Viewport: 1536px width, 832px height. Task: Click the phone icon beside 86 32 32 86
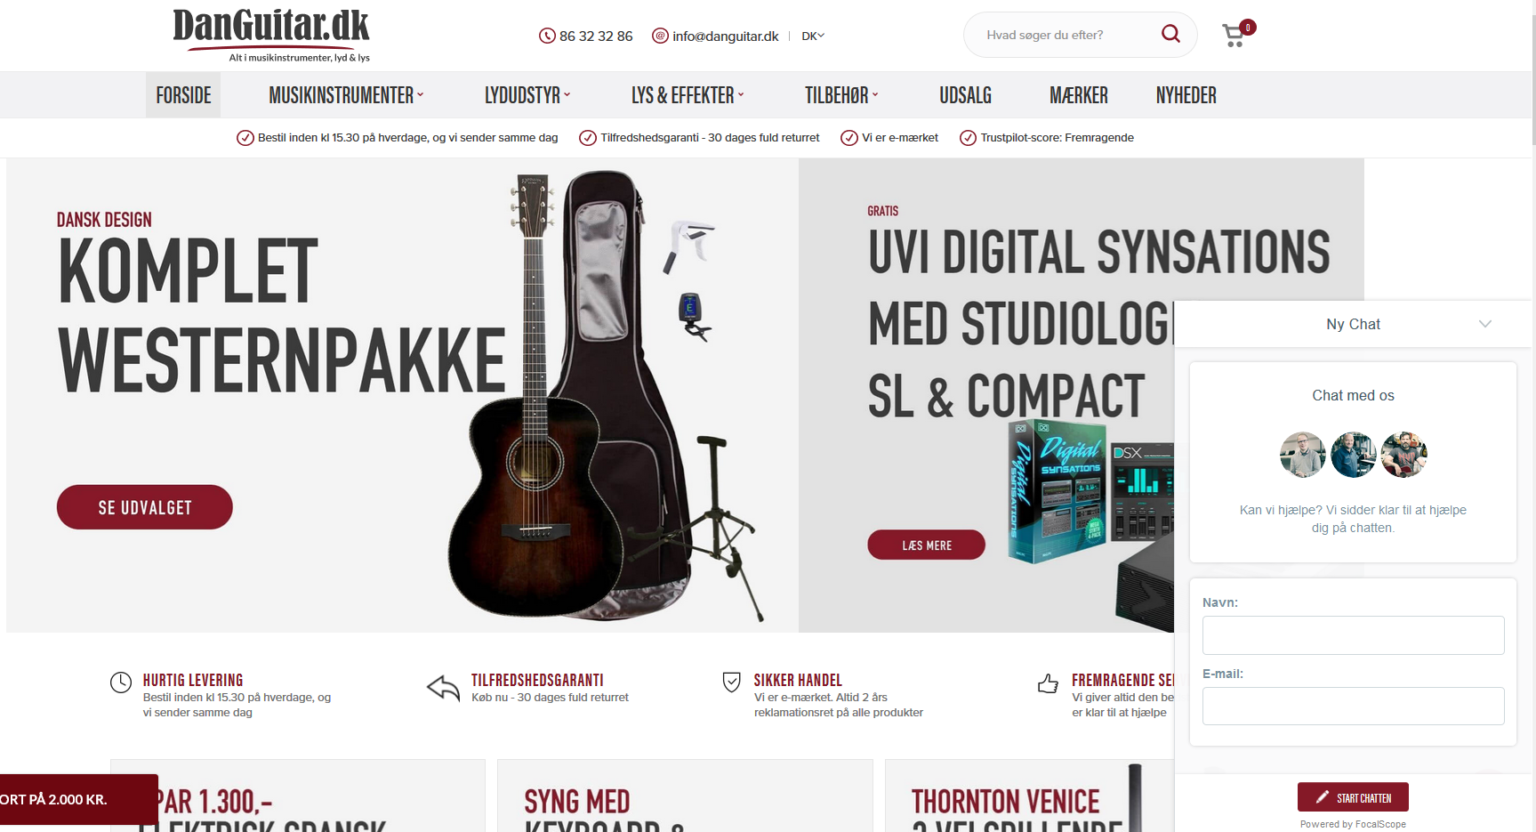(x=547, y=36)
